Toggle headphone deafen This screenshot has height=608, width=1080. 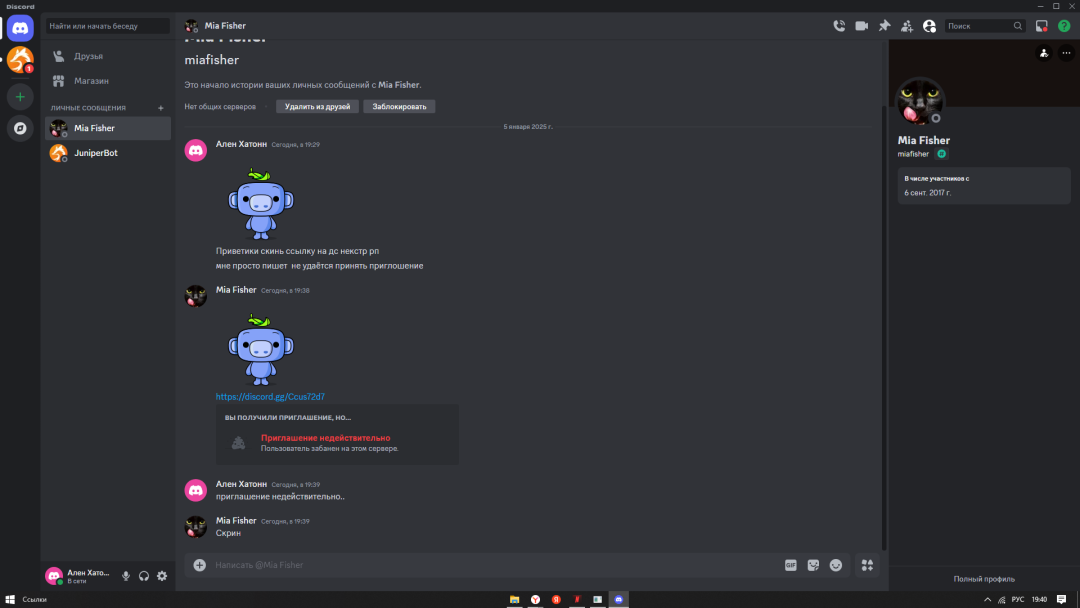(x=144, y=576)
